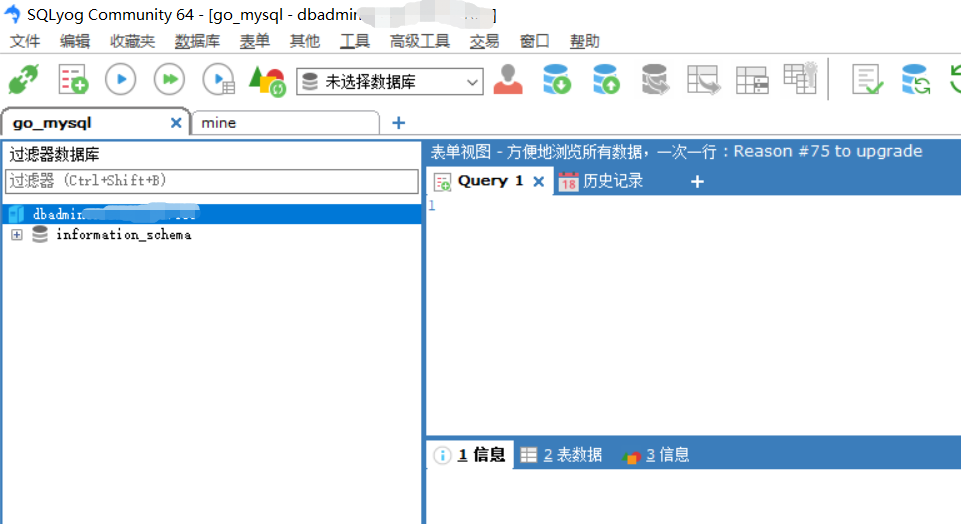This screenshot has height=524, width=961.
Task: Click the gray database sync icon
Action: pos(655,80)
